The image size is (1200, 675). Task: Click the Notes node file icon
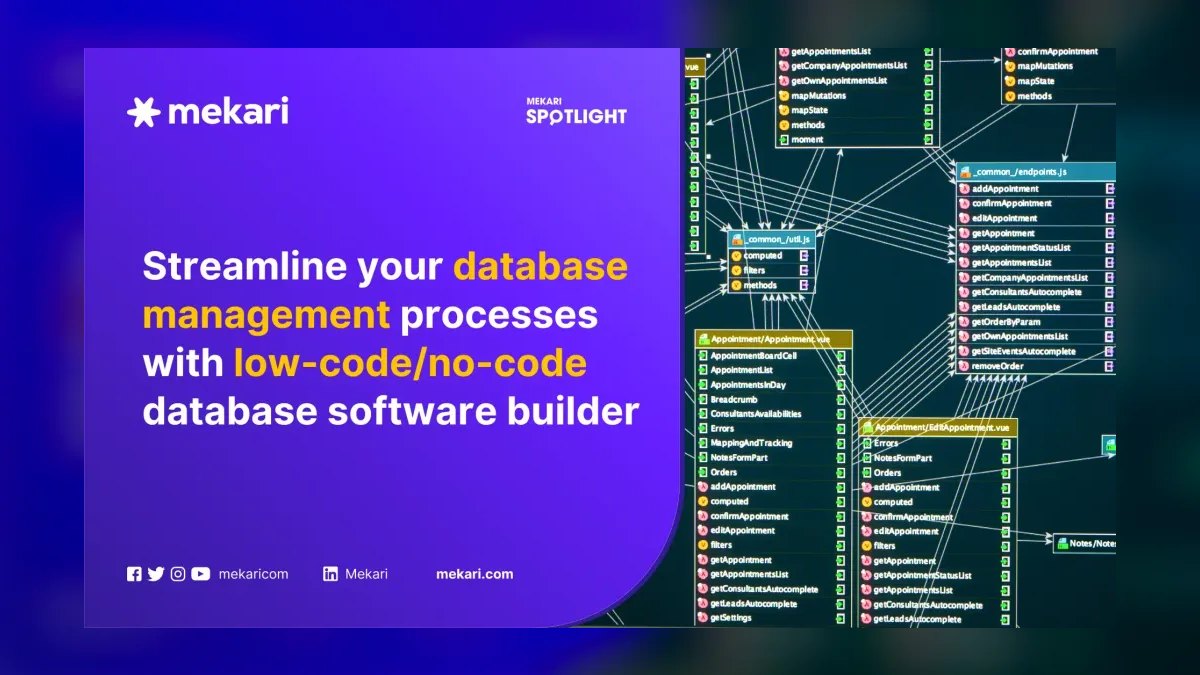pyautogui.click(x=1062, y=543)
